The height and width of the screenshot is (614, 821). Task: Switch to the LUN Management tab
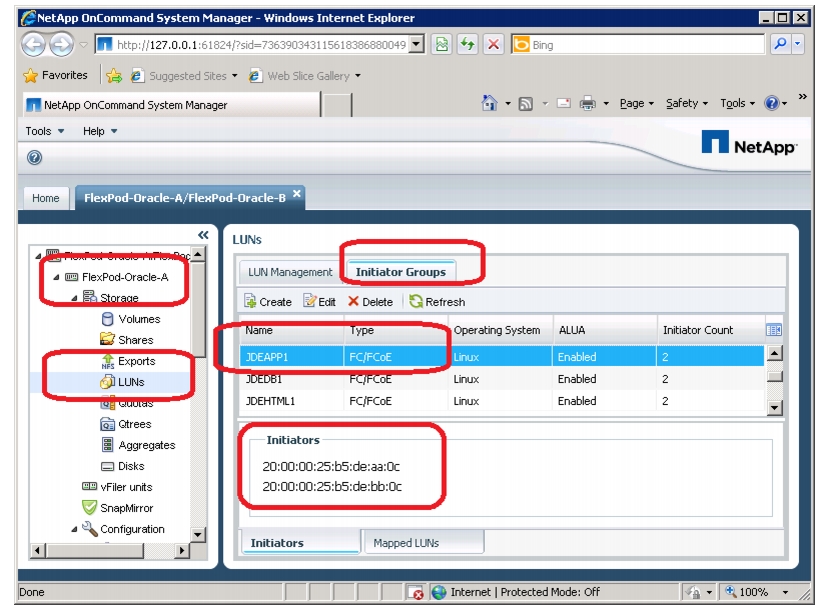(290, 272)
